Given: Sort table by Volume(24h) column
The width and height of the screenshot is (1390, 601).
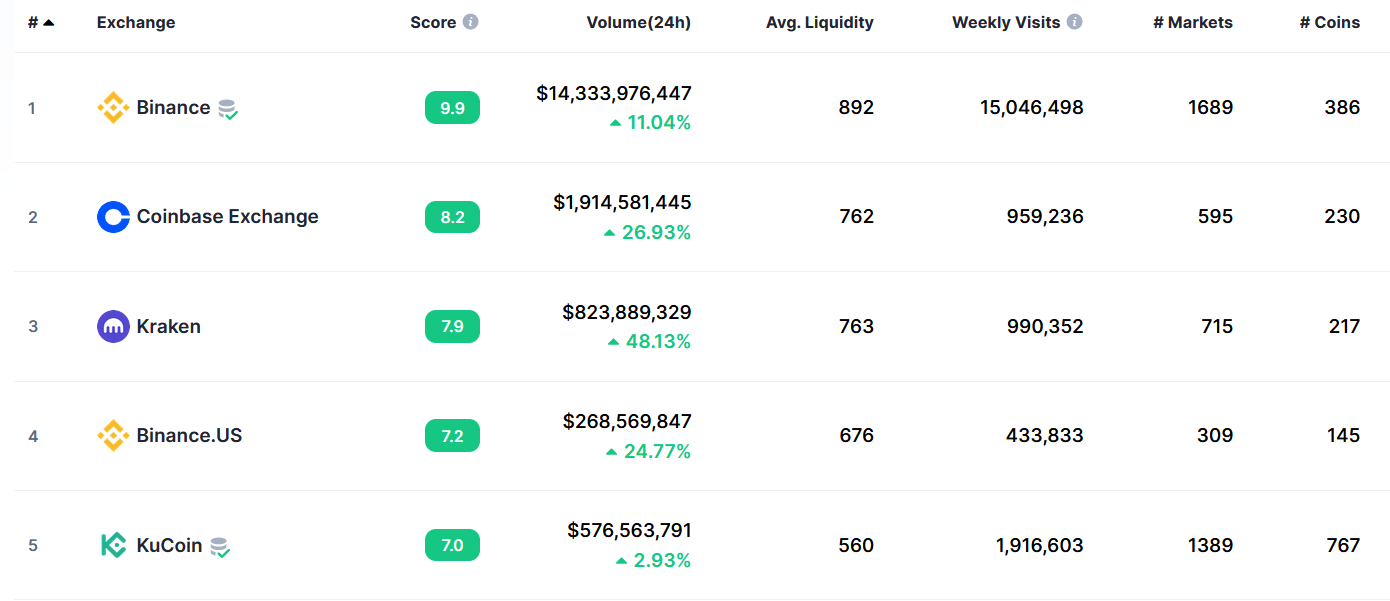Looking at the screenshot, I should click(638, 22).
